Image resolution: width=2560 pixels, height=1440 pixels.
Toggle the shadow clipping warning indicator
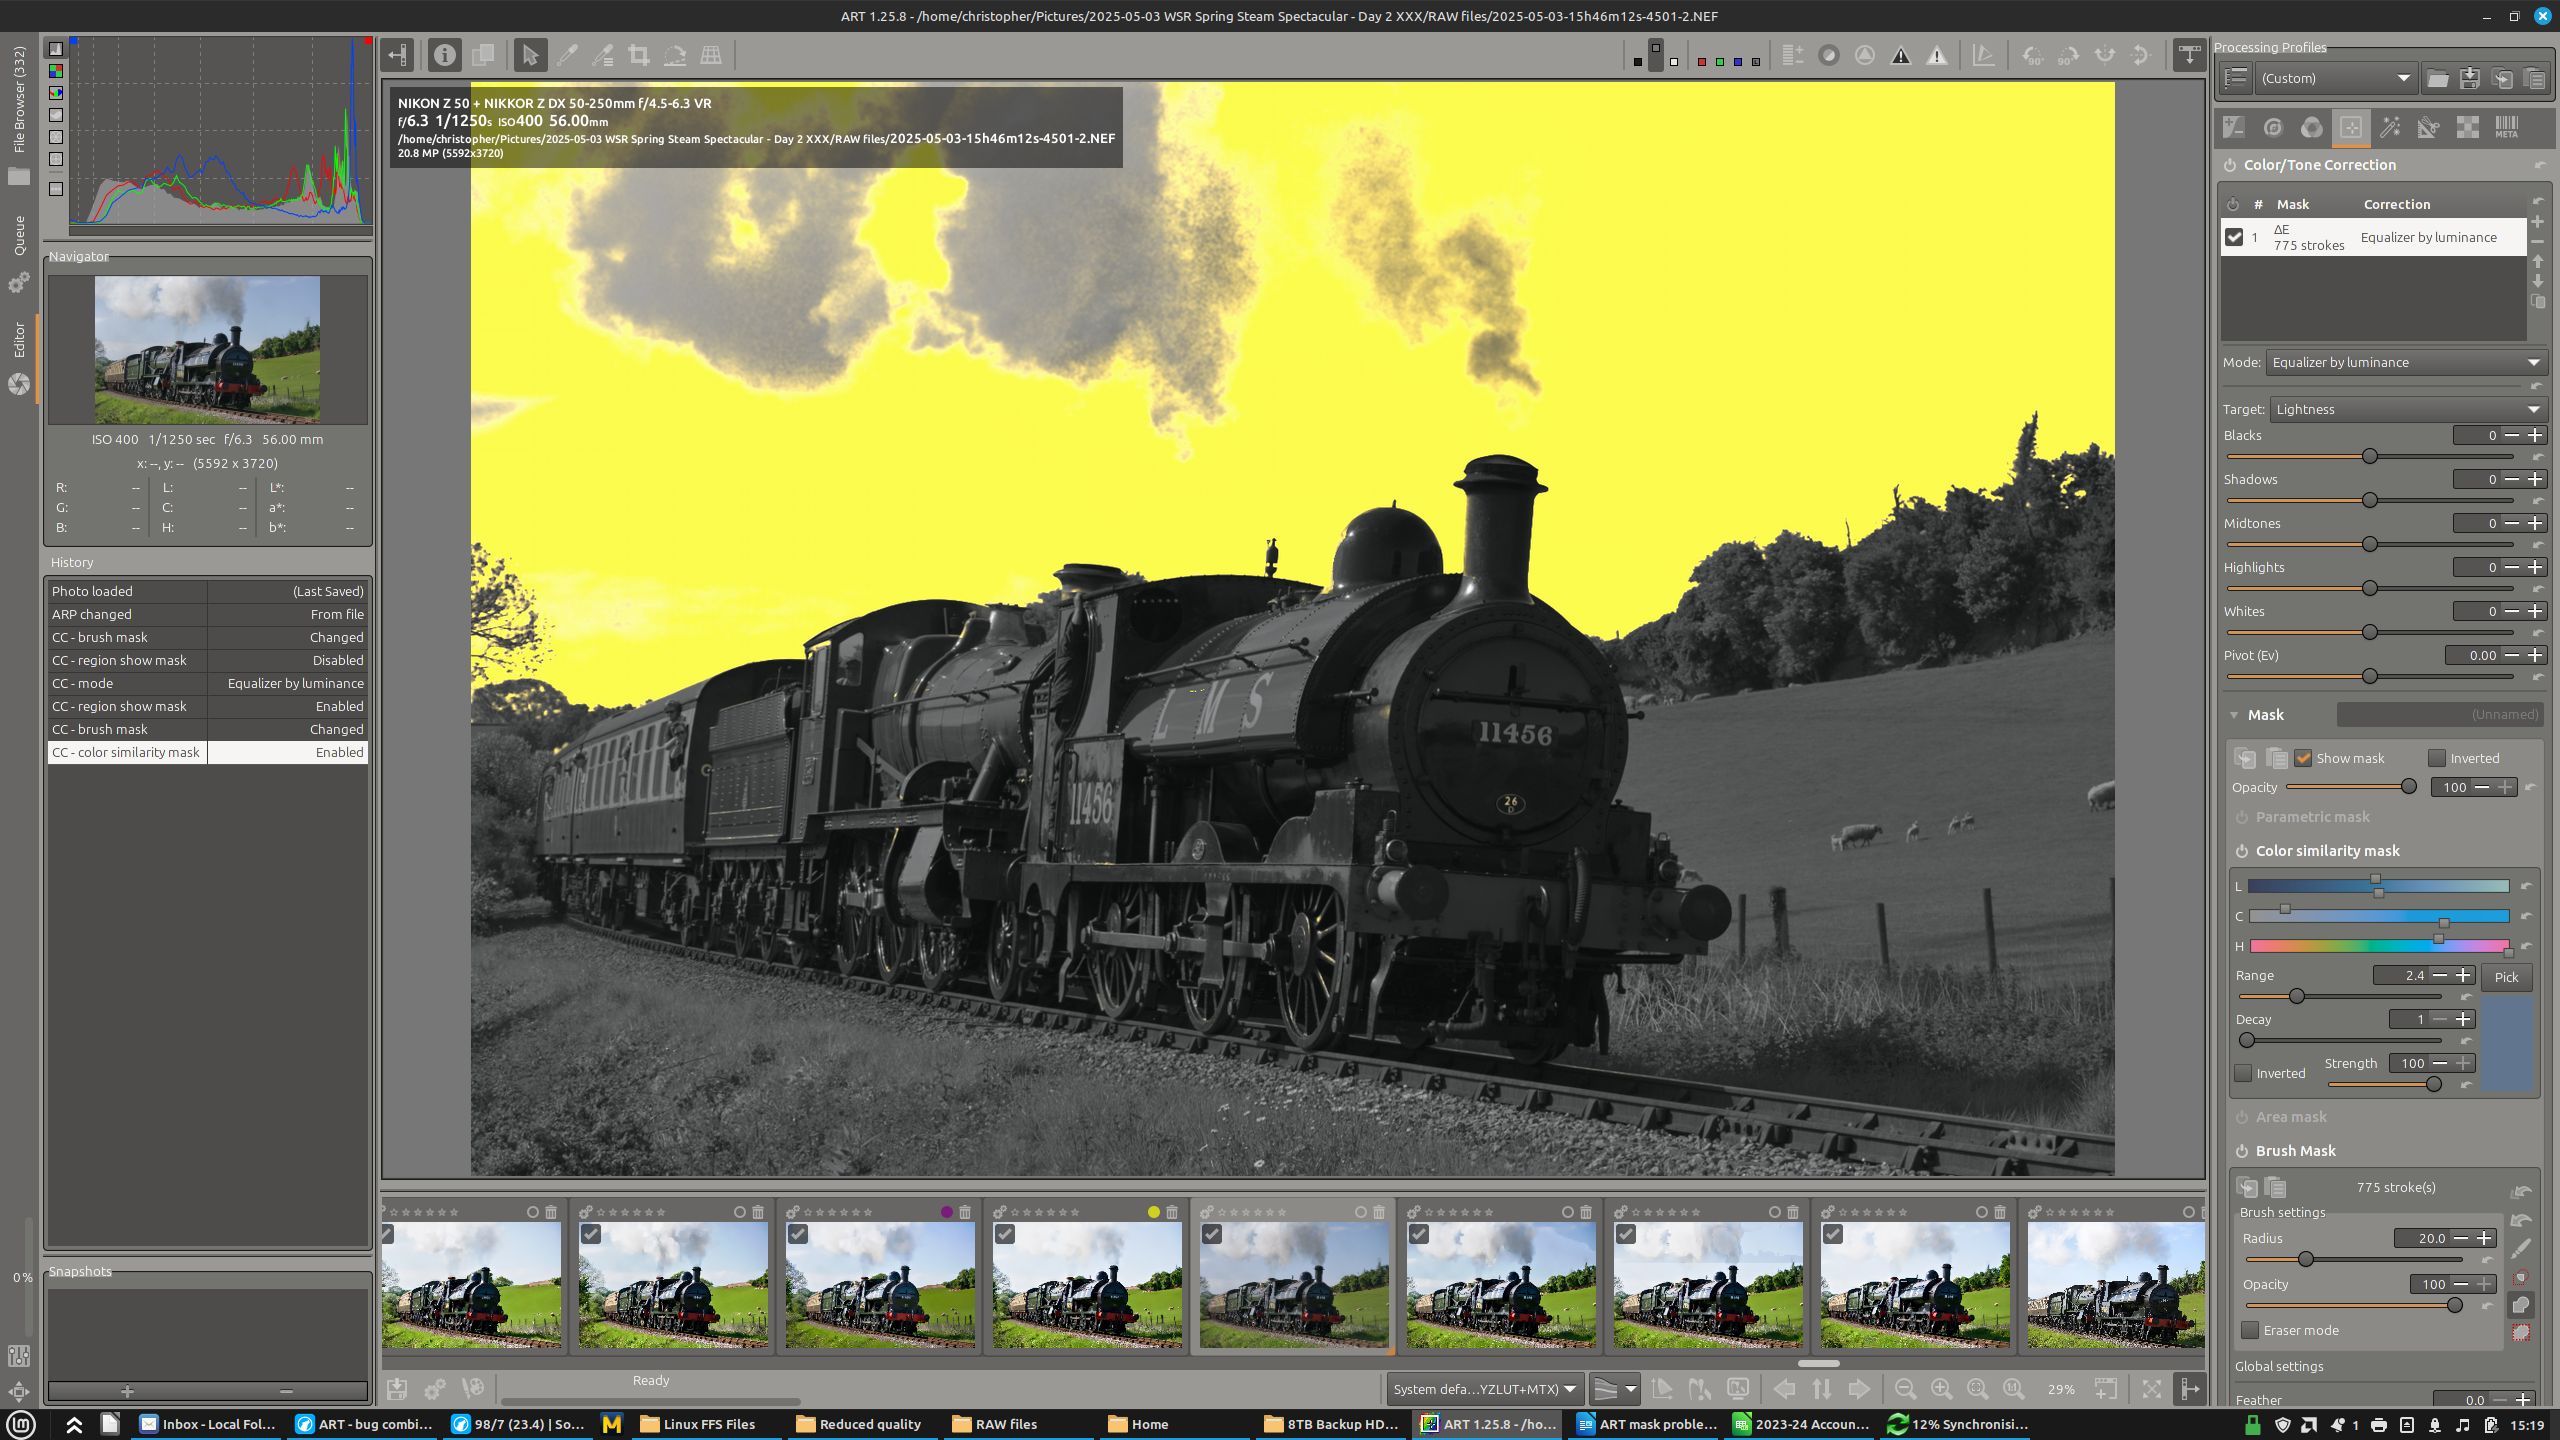(x=1901, y=55)
